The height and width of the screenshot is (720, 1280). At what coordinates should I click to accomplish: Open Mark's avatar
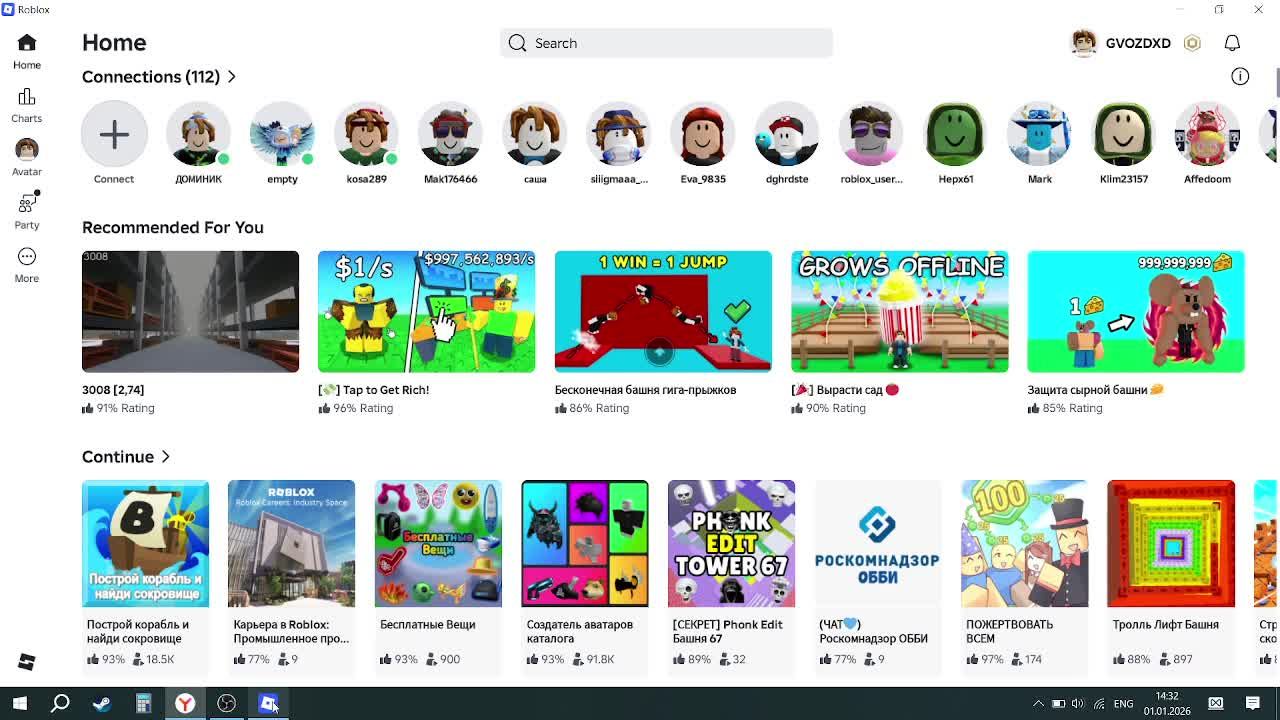pyautogui.click(x=1040, y=134)
